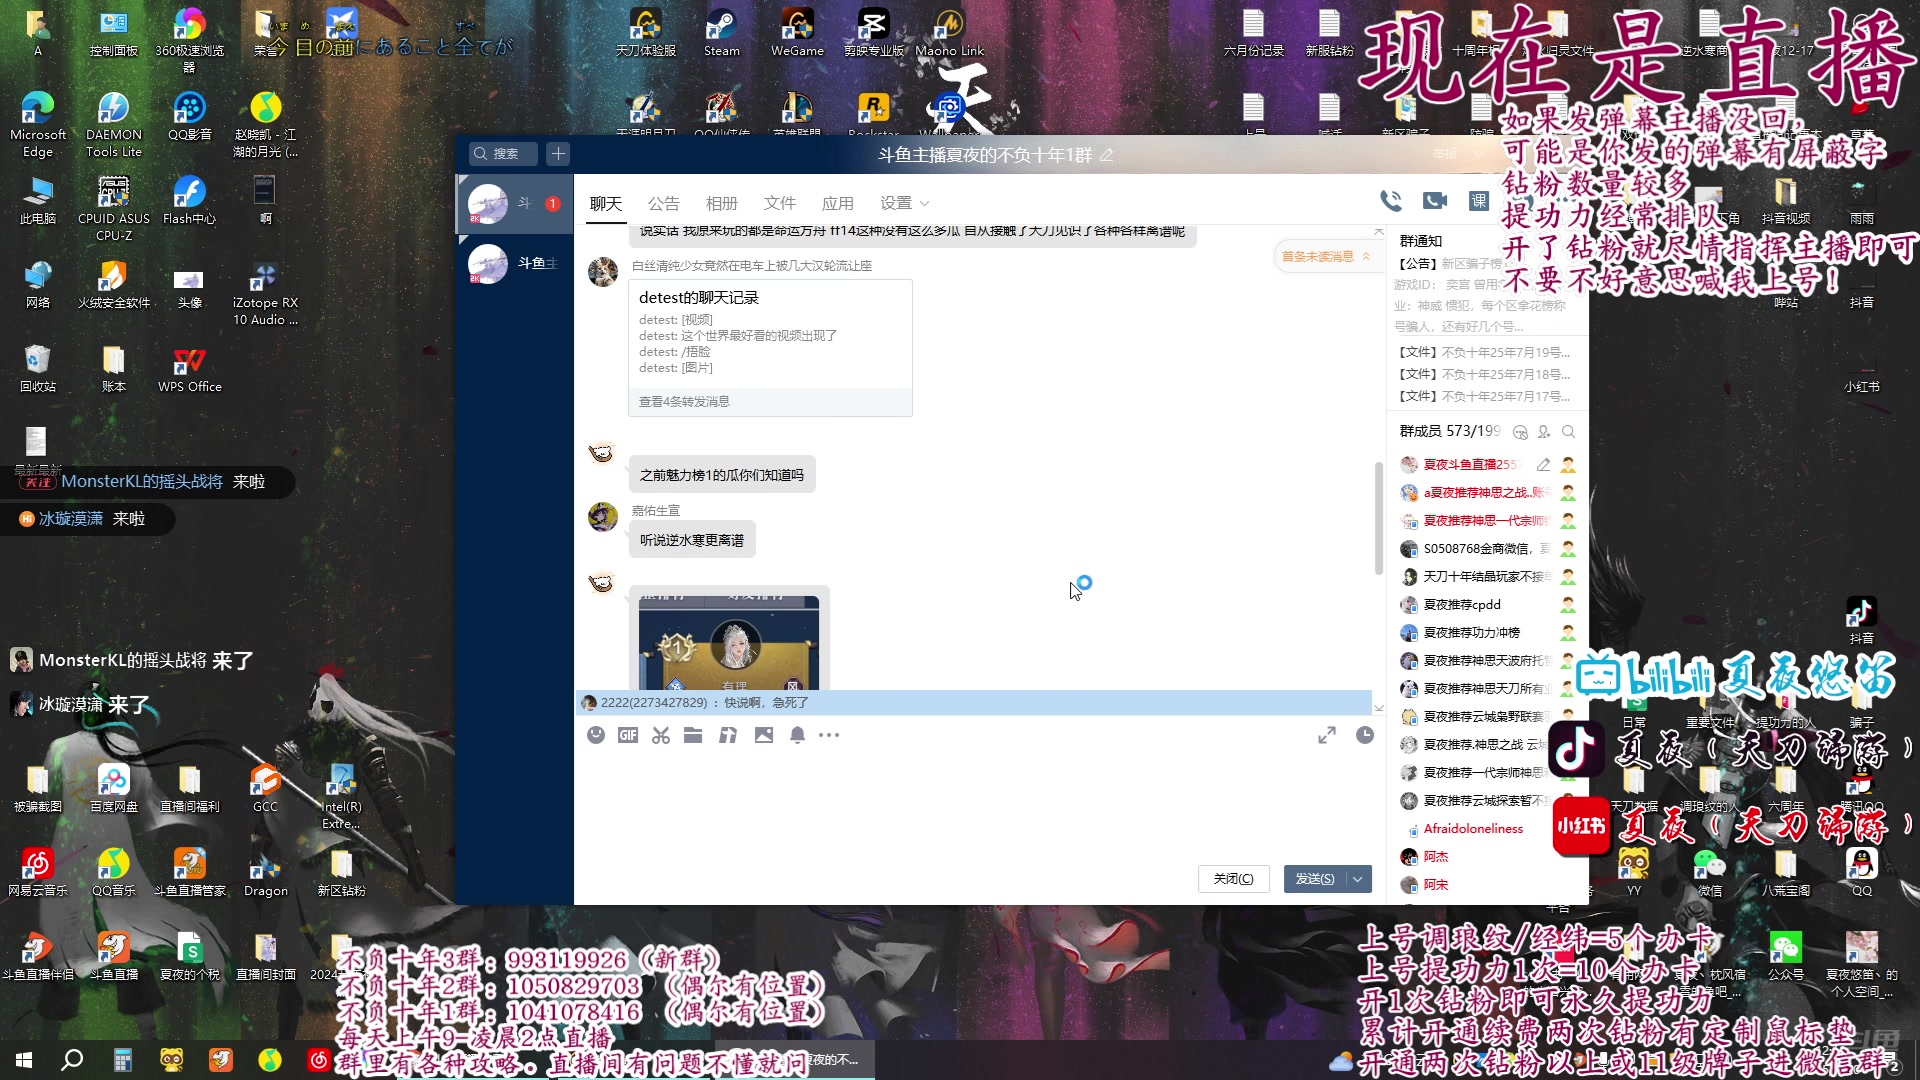
Task: Edit group card next to 夏夜斗鱼直播
Action: tap(1543, 465)
